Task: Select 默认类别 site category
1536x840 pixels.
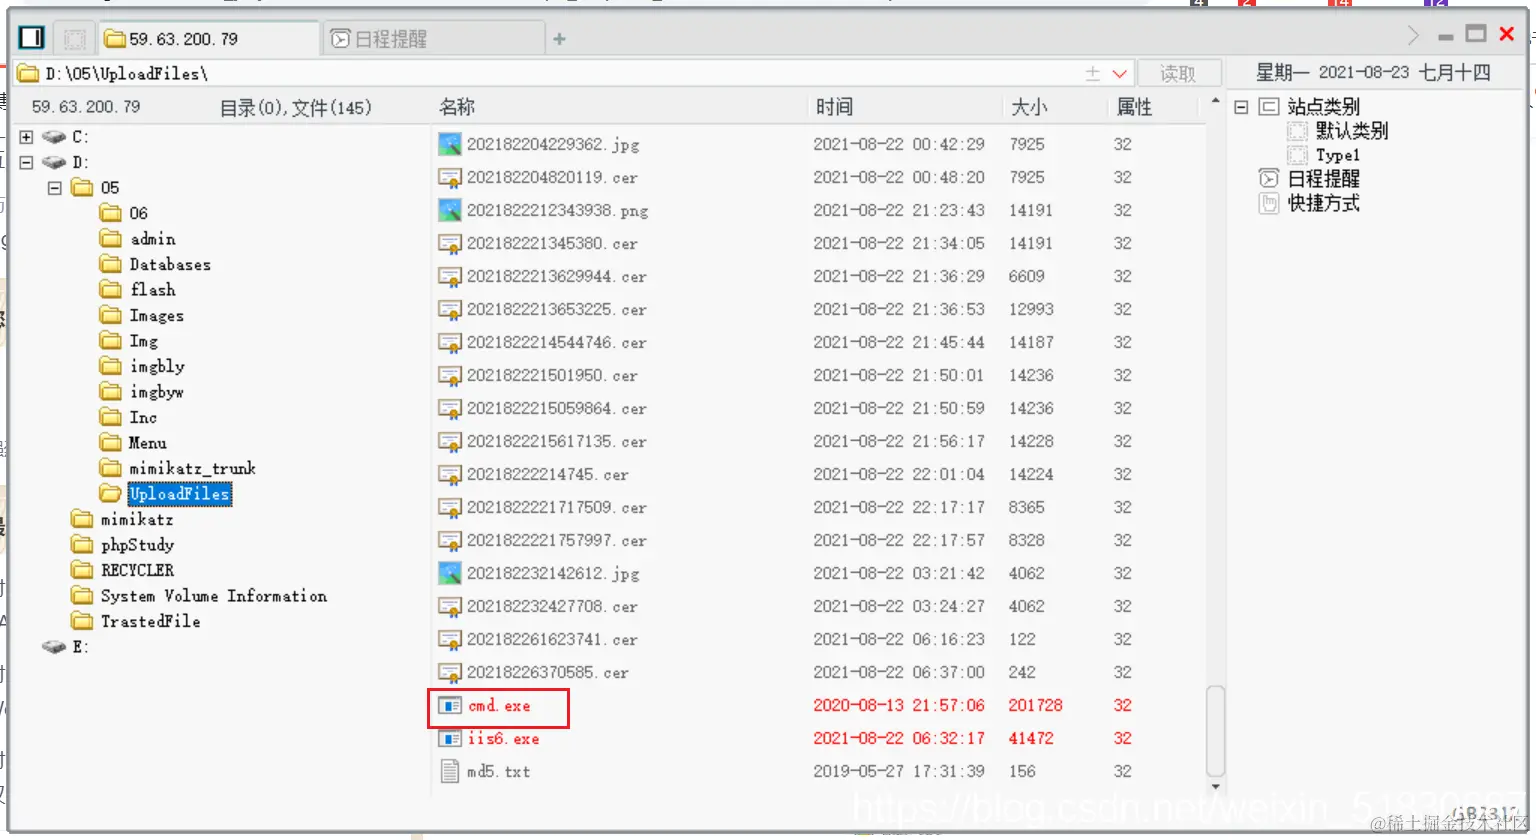Action: [x=1351, y=131]
